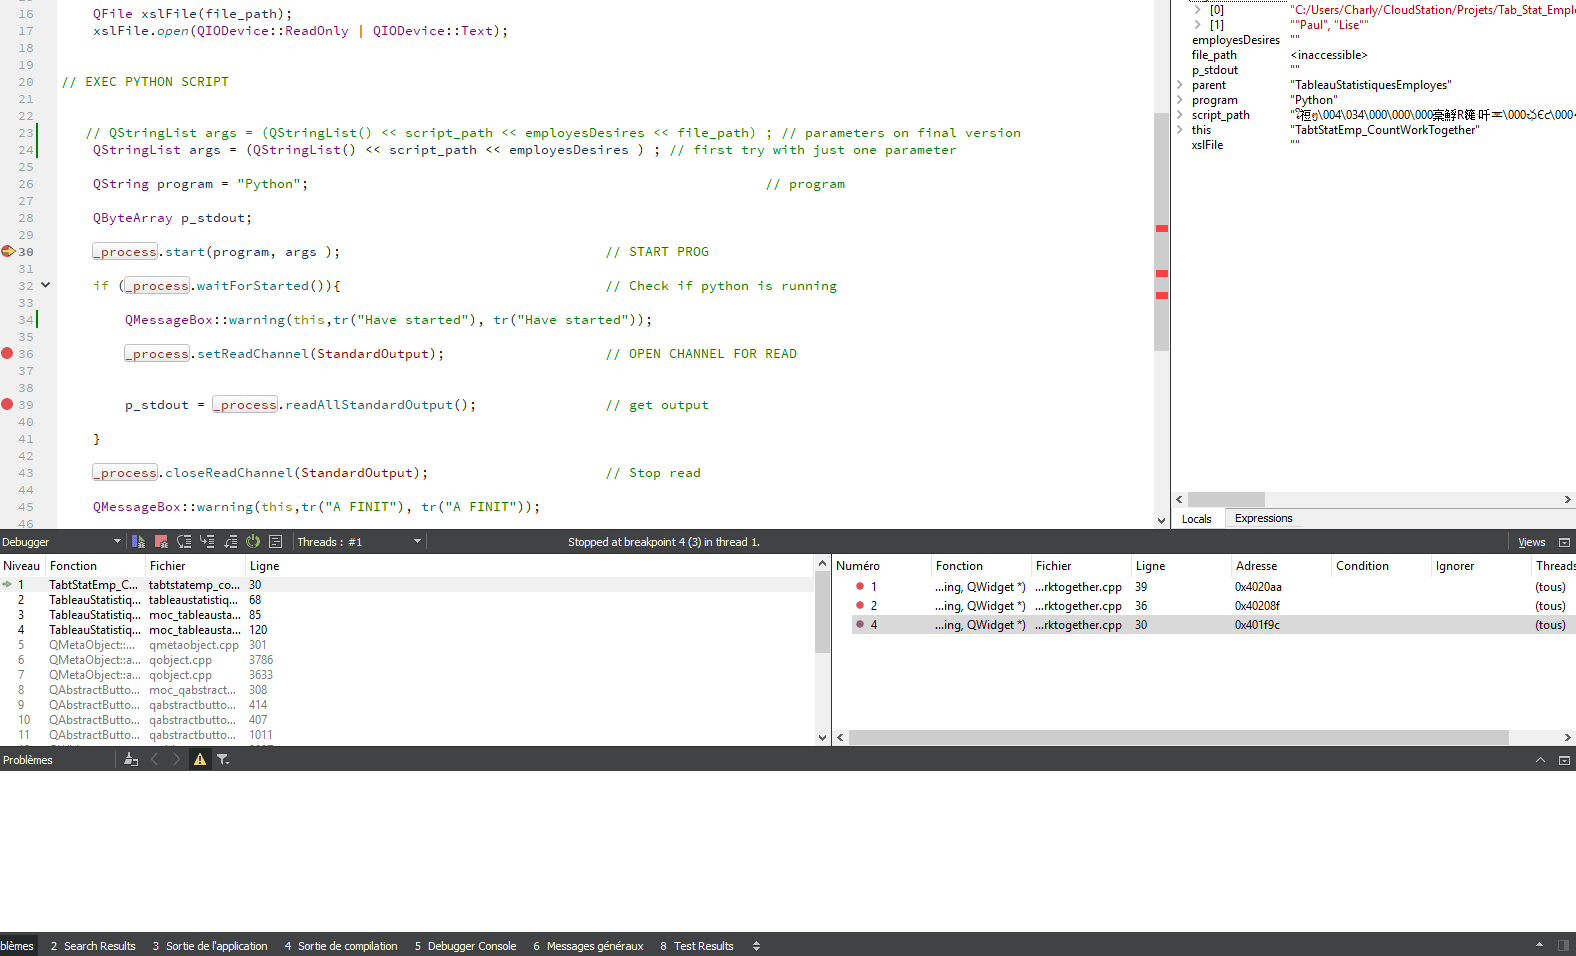The image size is (1576, 956).
Task: Sort stack frames by Niveau column header
Action: (x=22, y=566)
